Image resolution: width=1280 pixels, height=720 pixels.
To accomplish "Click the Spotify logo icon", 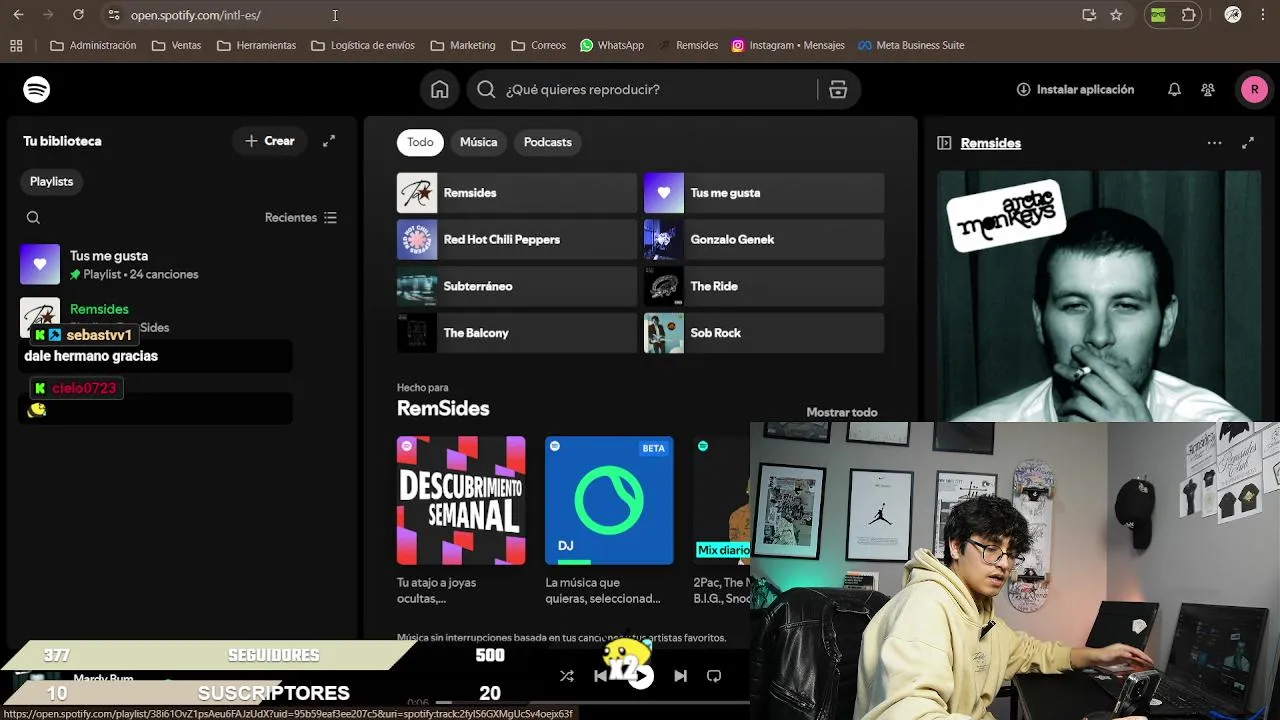I will click(x=37, y=90).
